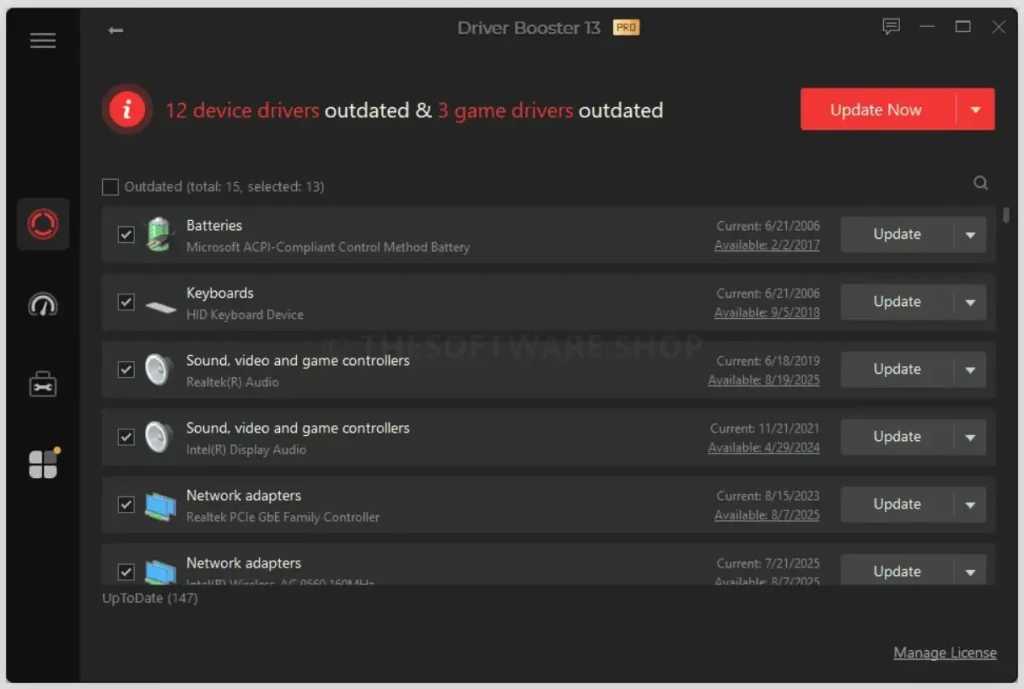Open Realtek PCIe GbE Update dropdown arrow
This screenshot has width=1024, height=689.
[x=970, y=505]
